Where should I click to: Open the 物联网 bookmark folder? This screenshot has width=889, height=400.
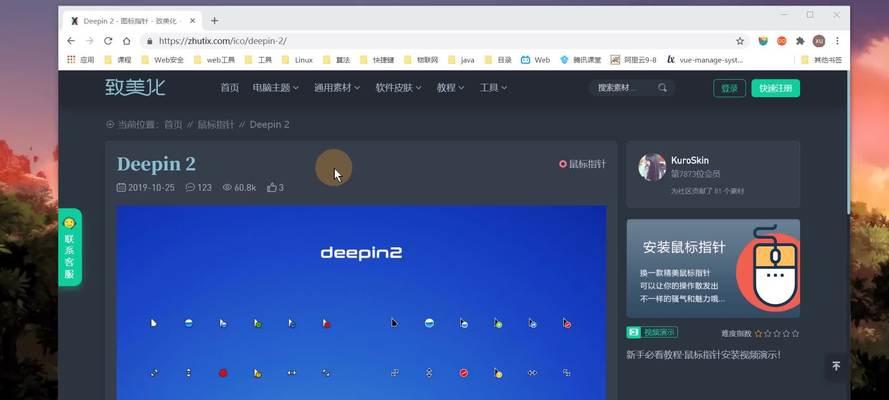point(421,59)
